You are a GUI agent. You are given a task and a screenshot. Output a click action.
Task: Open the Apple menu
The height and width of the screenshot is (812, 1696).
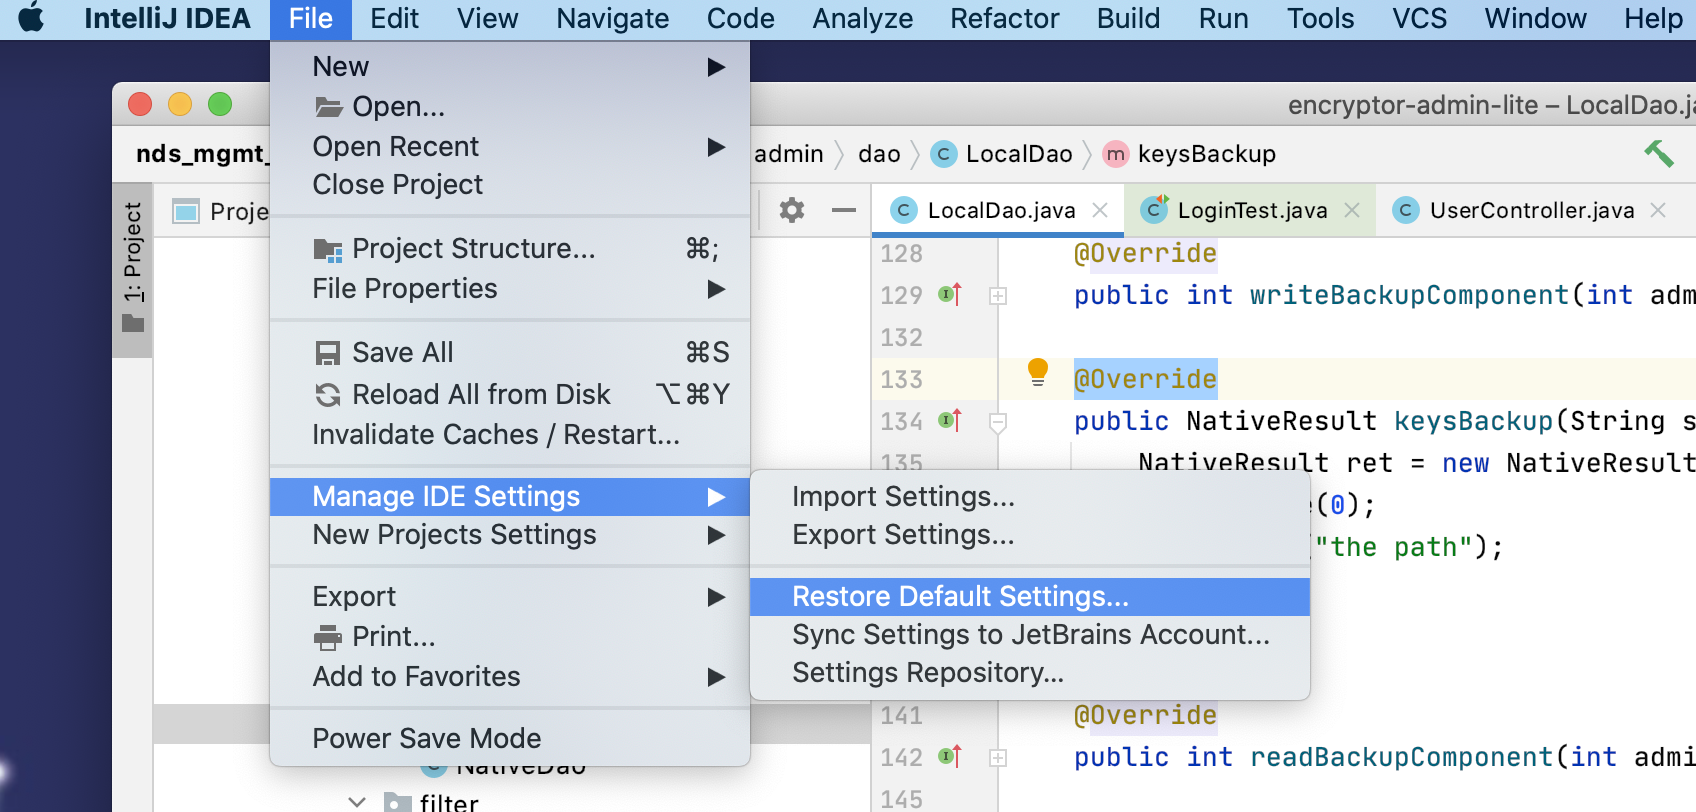(x=32, y=18)
